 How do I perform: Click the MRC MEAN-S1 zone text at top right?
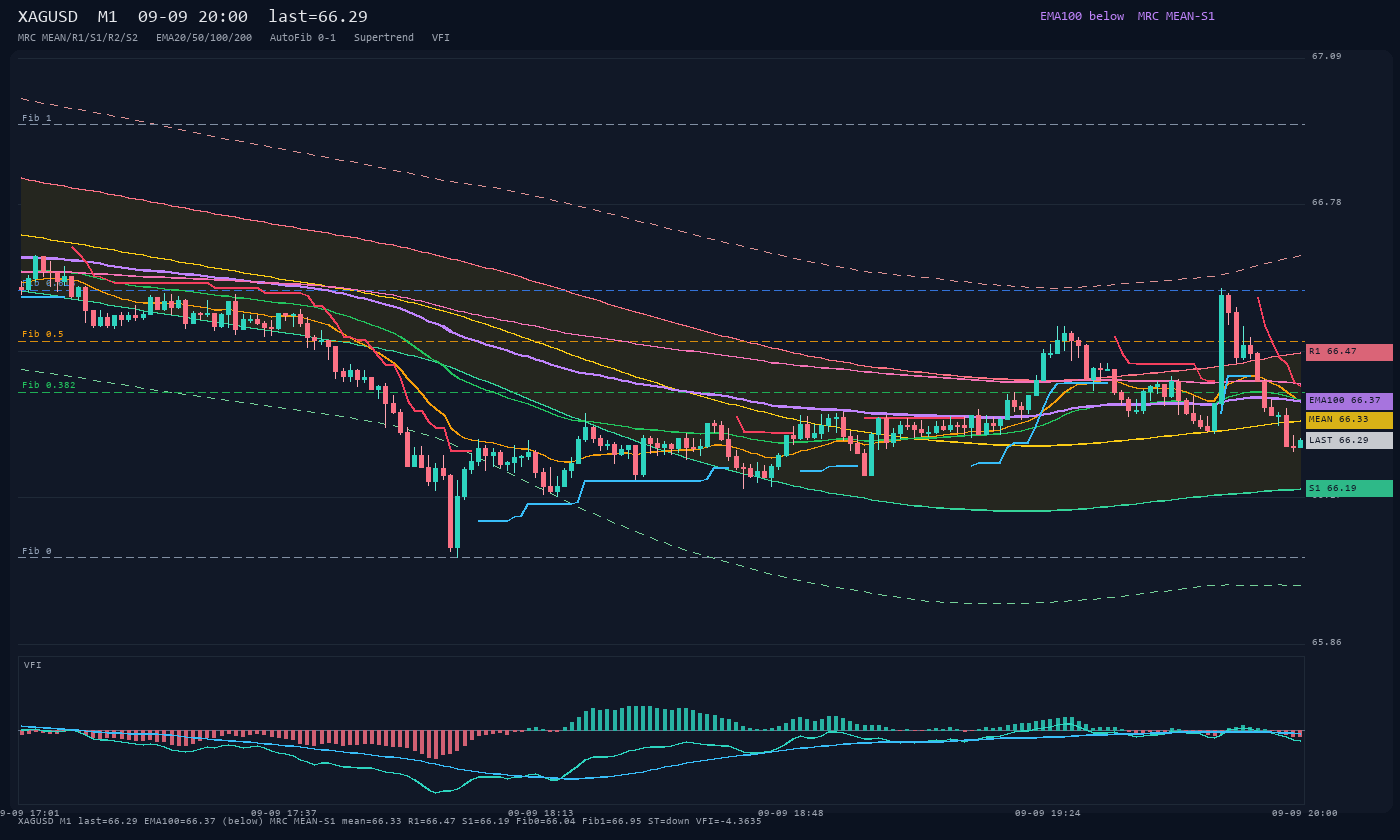pos(1176,16)
